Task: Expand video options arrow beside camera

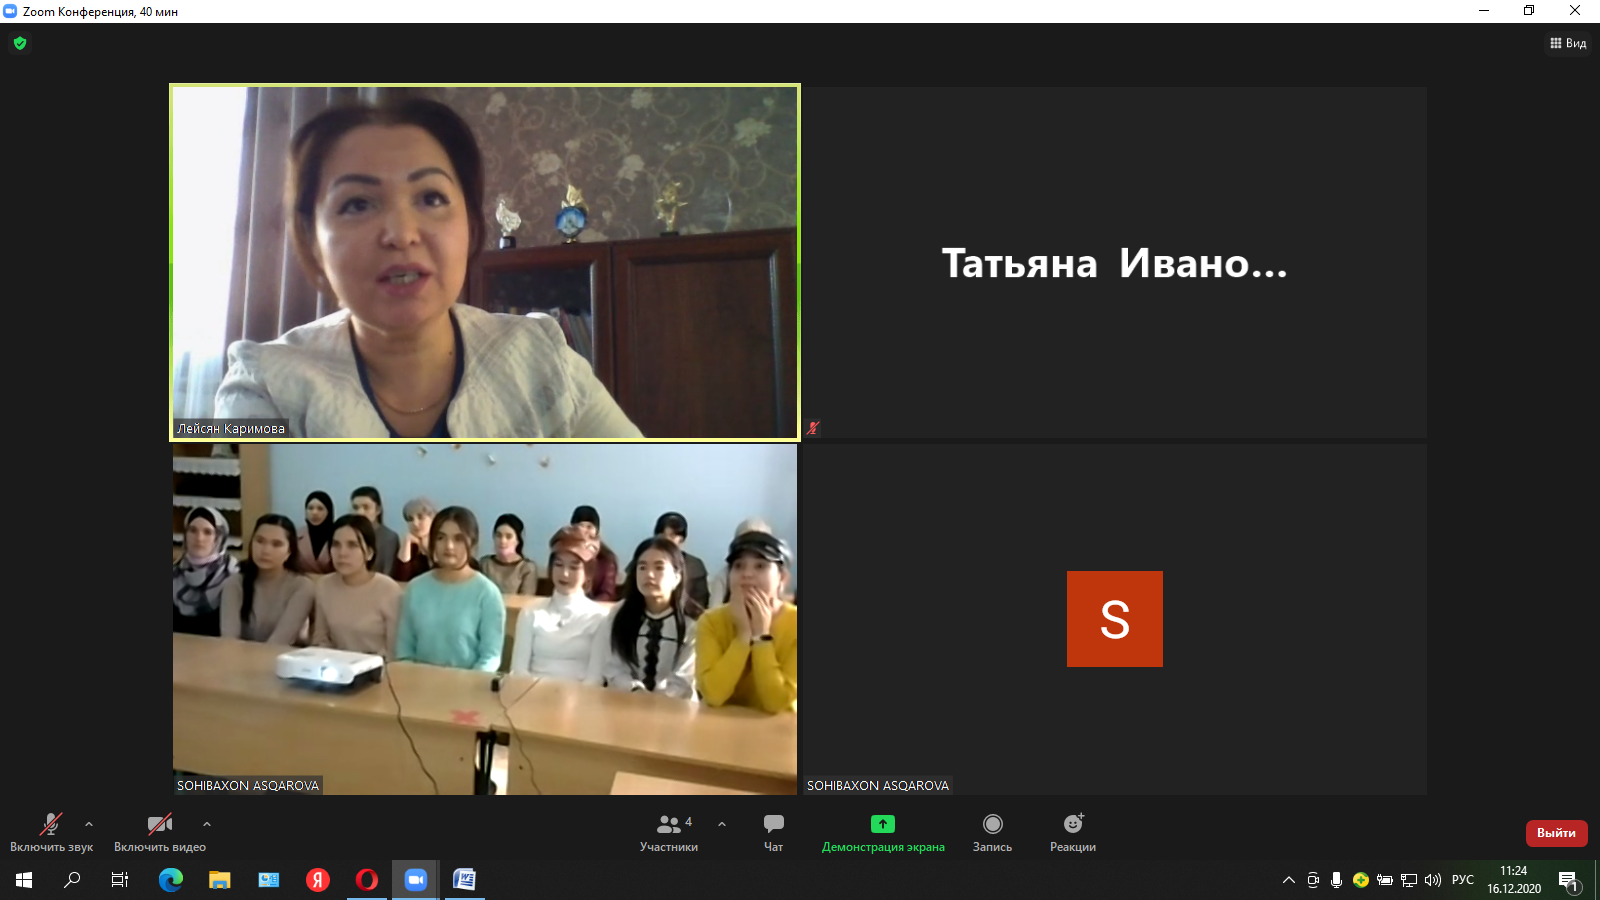Action: (x=207, y=824)
